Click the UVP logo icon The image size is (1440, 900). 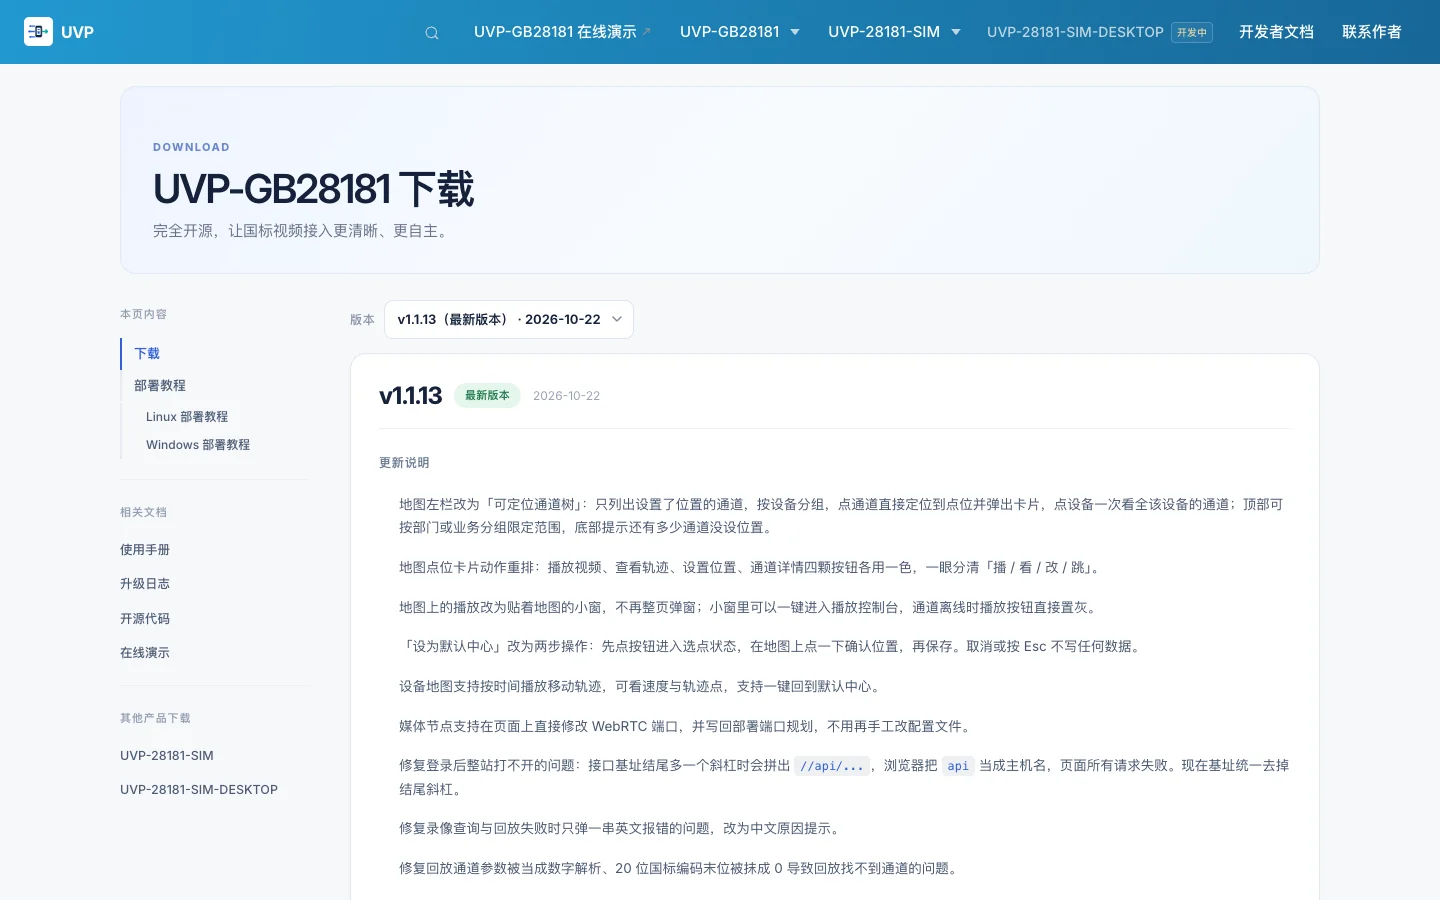click(x=38, y=32)
